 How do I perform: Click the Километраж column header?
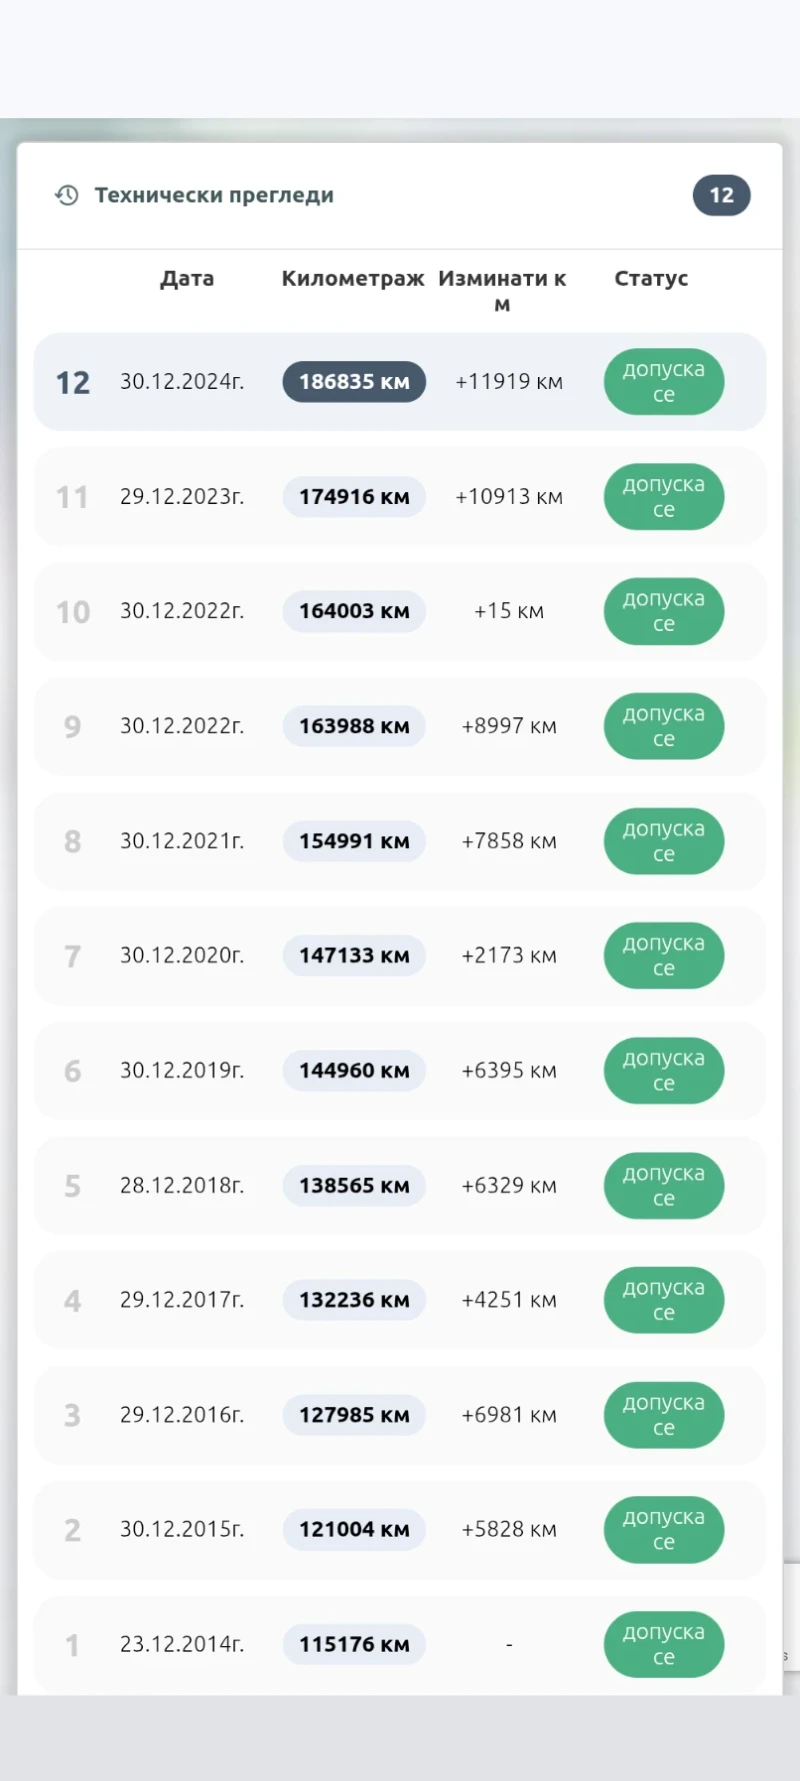click(353, 279)
